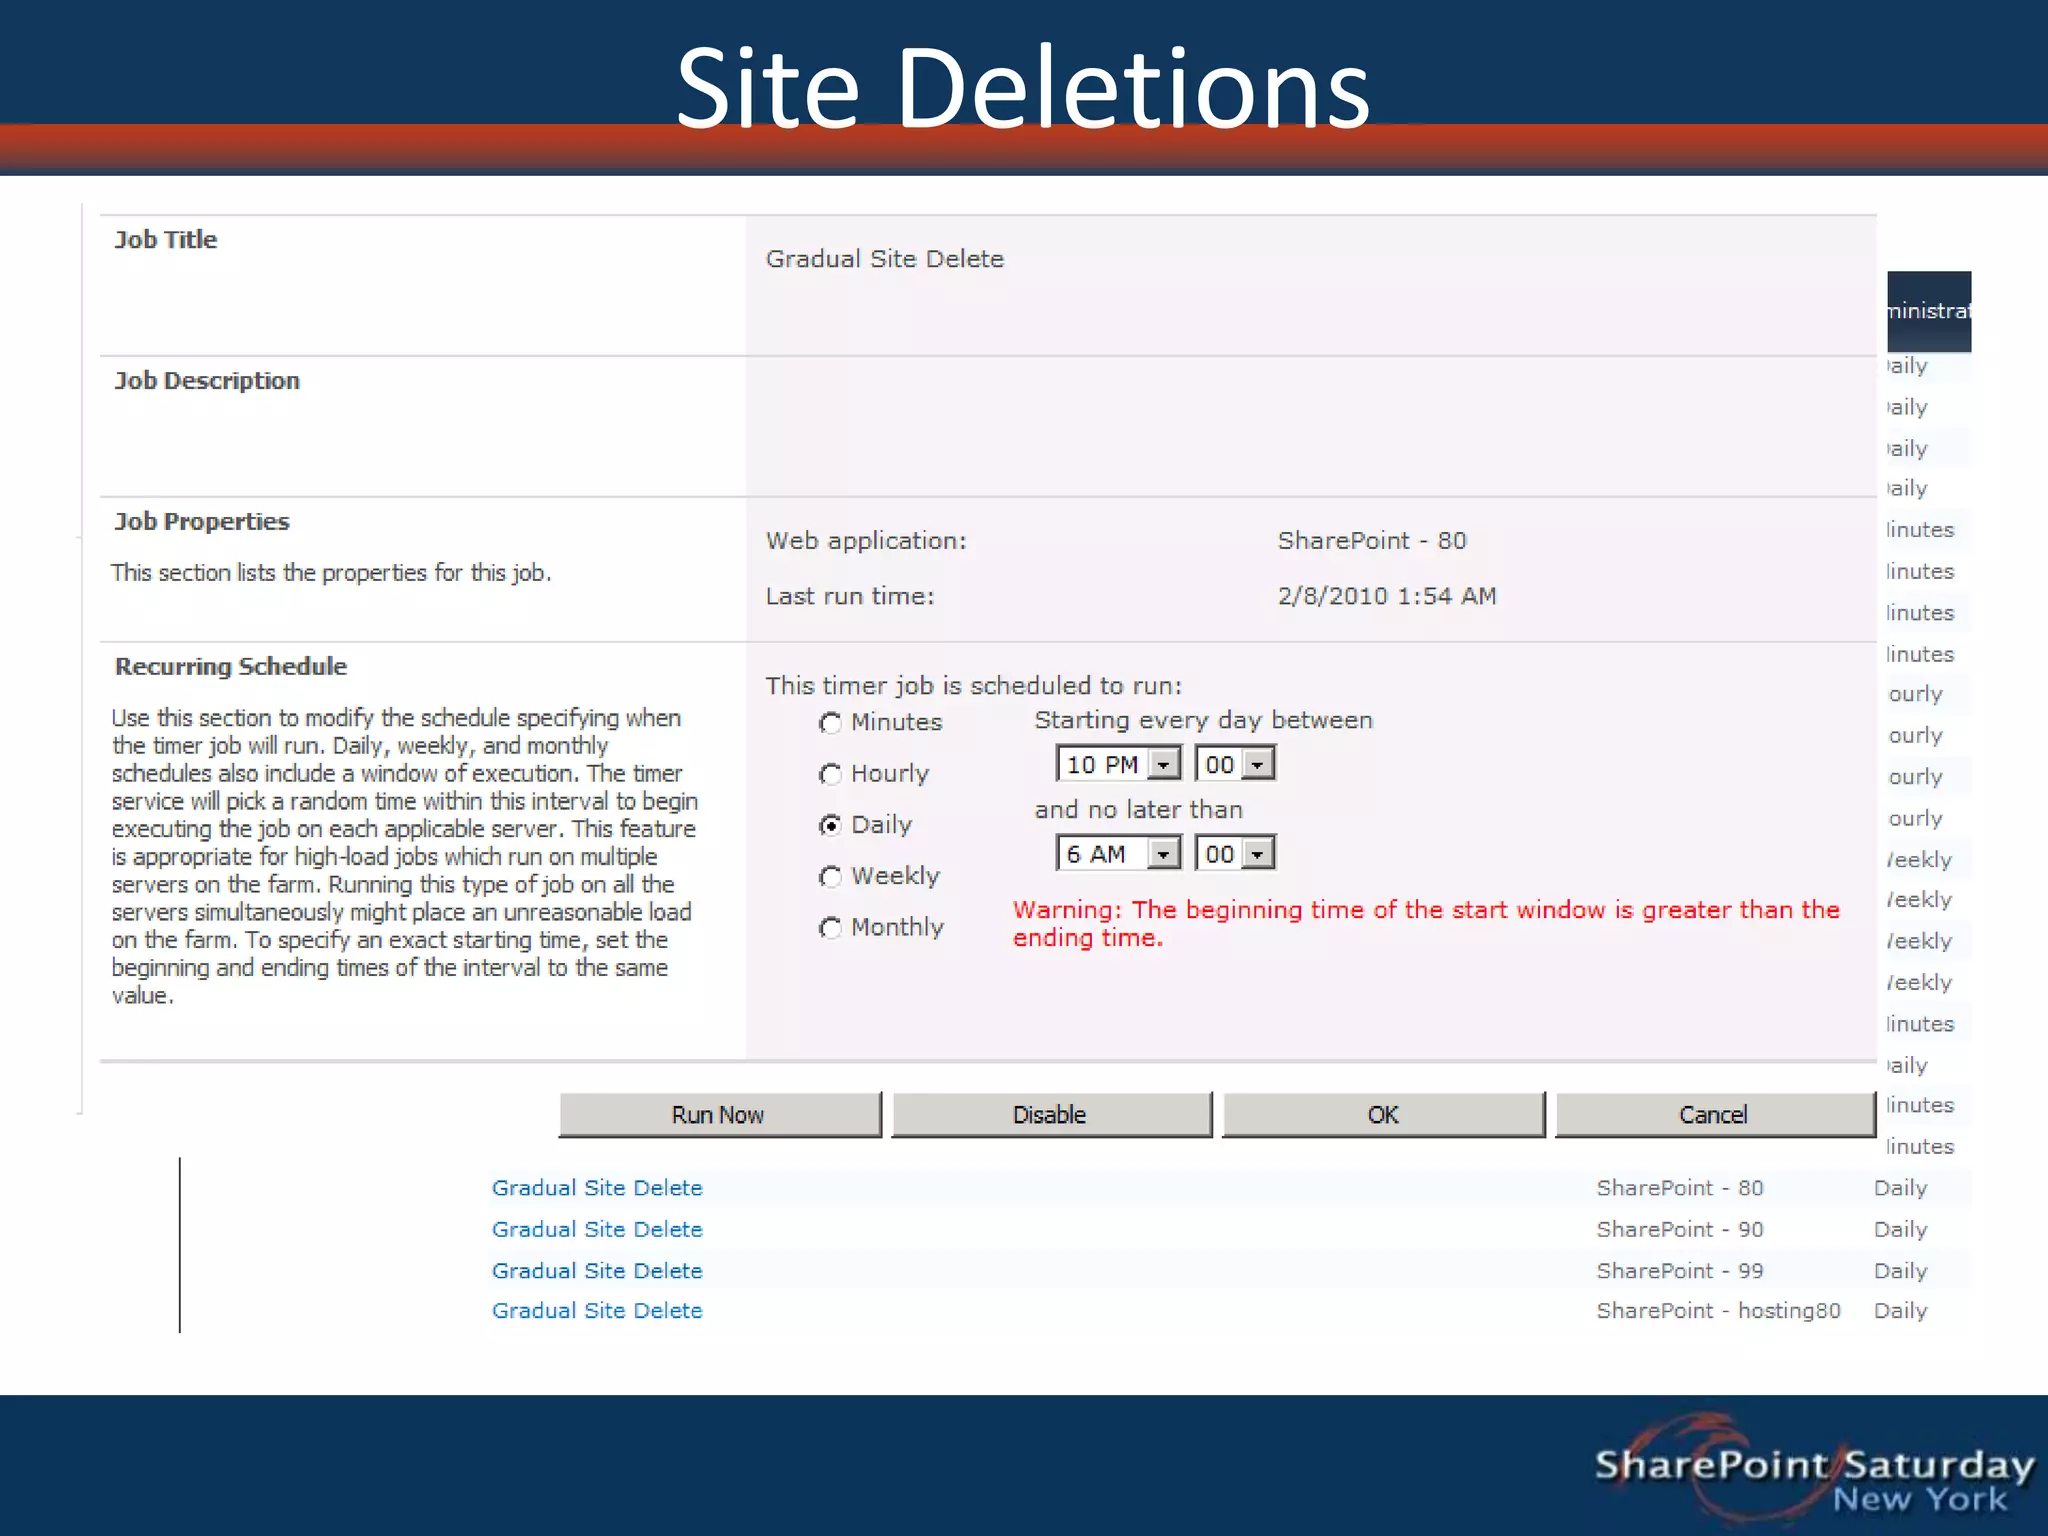Open the 6 AM end hour dropdown
The width and height of the screenshot is (2048, 1536).
pos(1118,853)
